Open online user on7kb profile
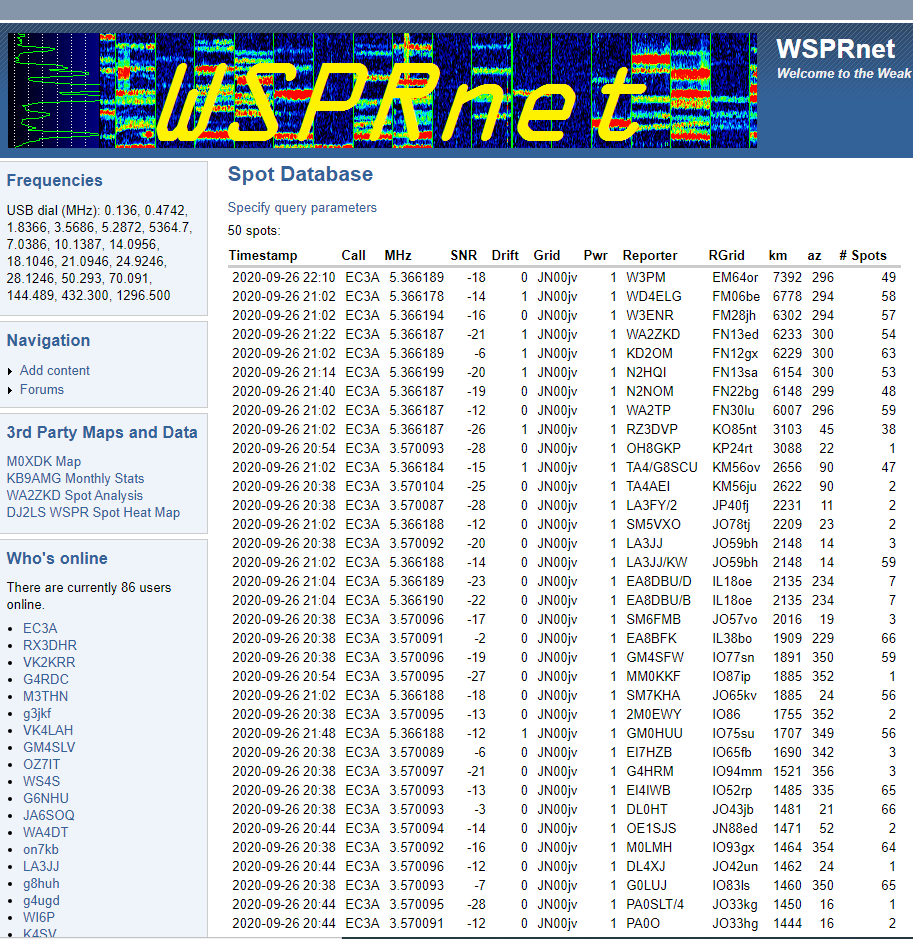Image resolution: width=913 pixels, height=939 pixels. 41,849
